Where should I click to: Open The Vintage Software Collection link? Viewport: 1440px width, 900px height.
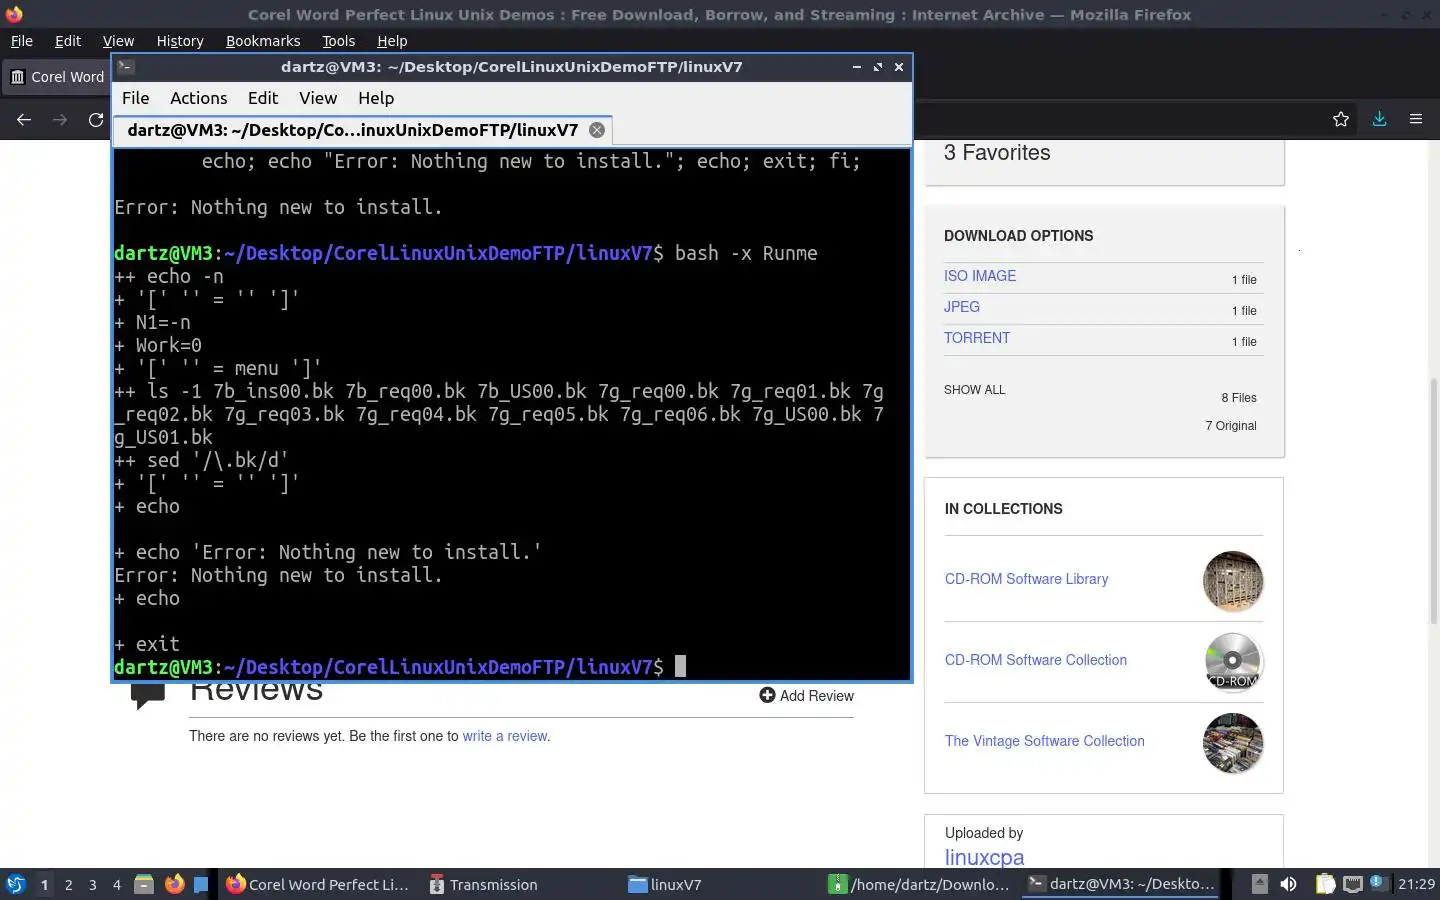1045,741
